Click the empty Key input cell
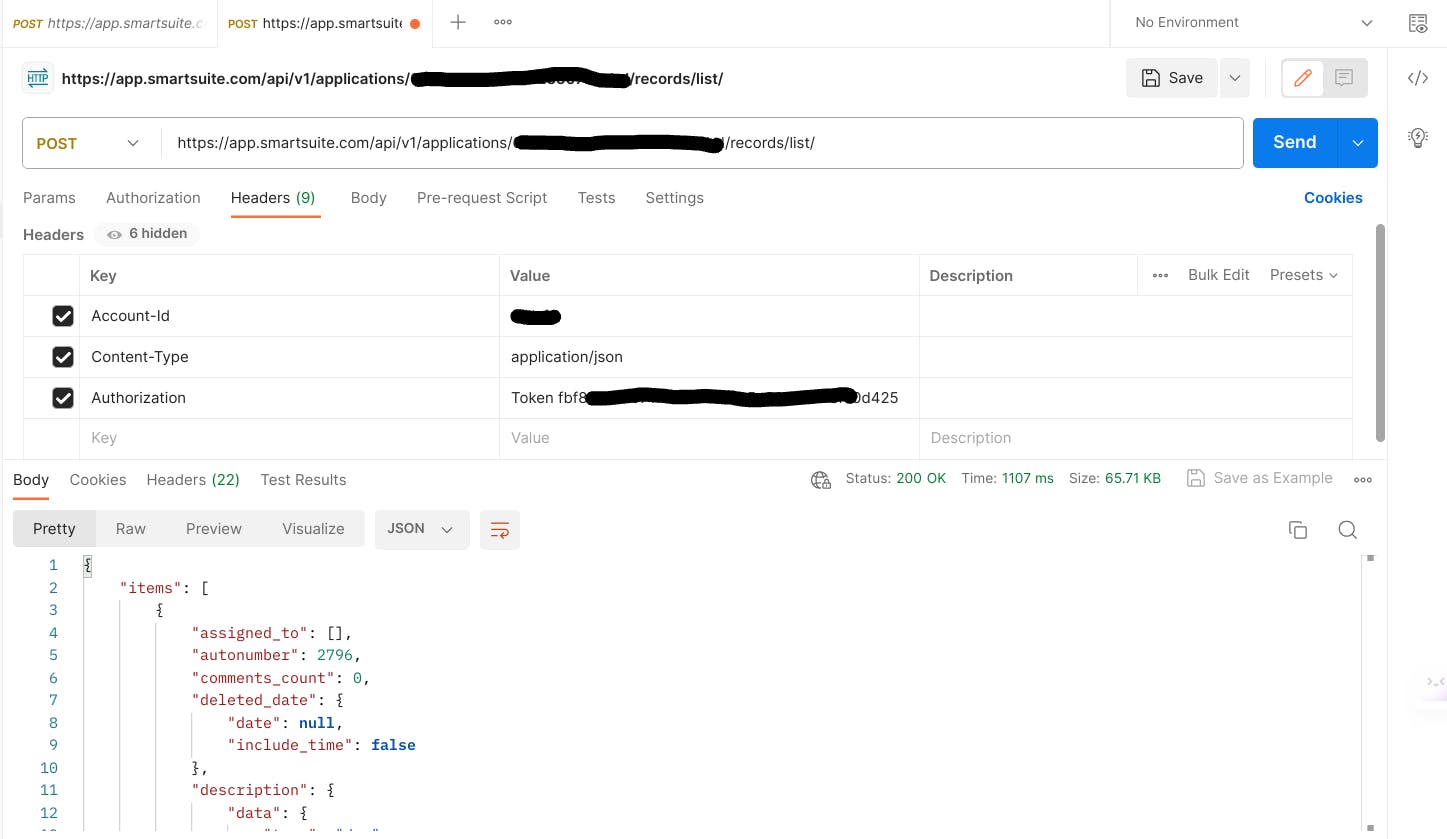This screenshot has width=1447, height=839. click(289, 438)
